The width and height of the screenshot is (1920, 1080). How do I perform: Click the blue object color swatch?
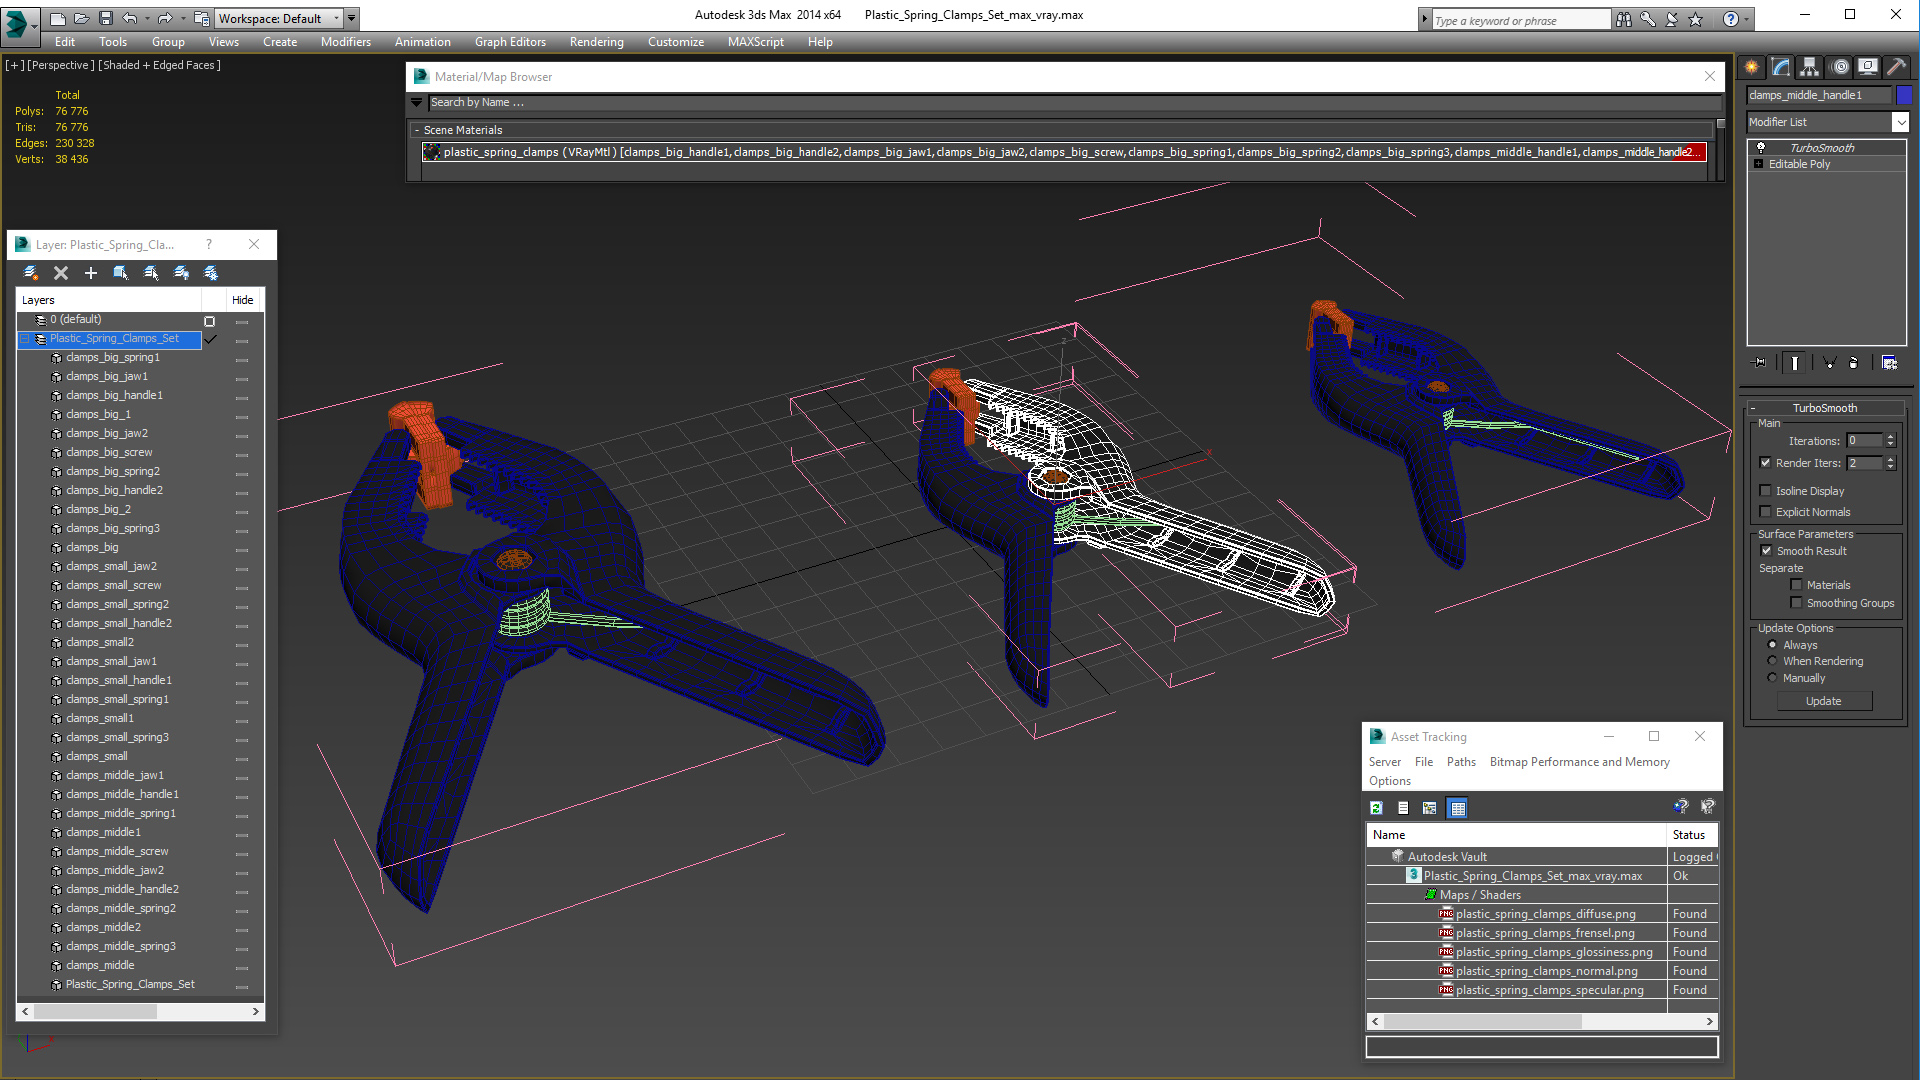tap(1904, 95)
